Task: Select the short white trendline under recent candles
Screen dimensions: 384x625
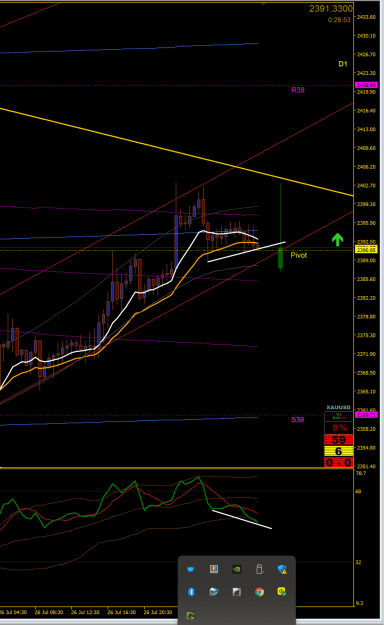Action: [246, 252]
